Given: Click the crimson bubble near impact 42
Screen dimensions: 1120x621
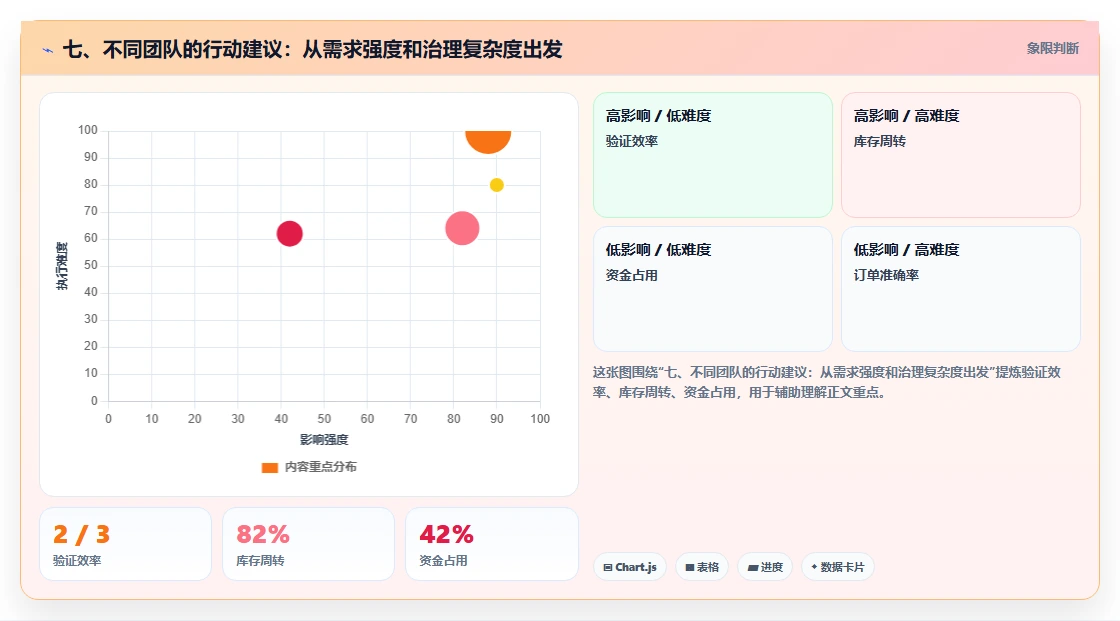Looking at the screenshot, I should (289, 234).
